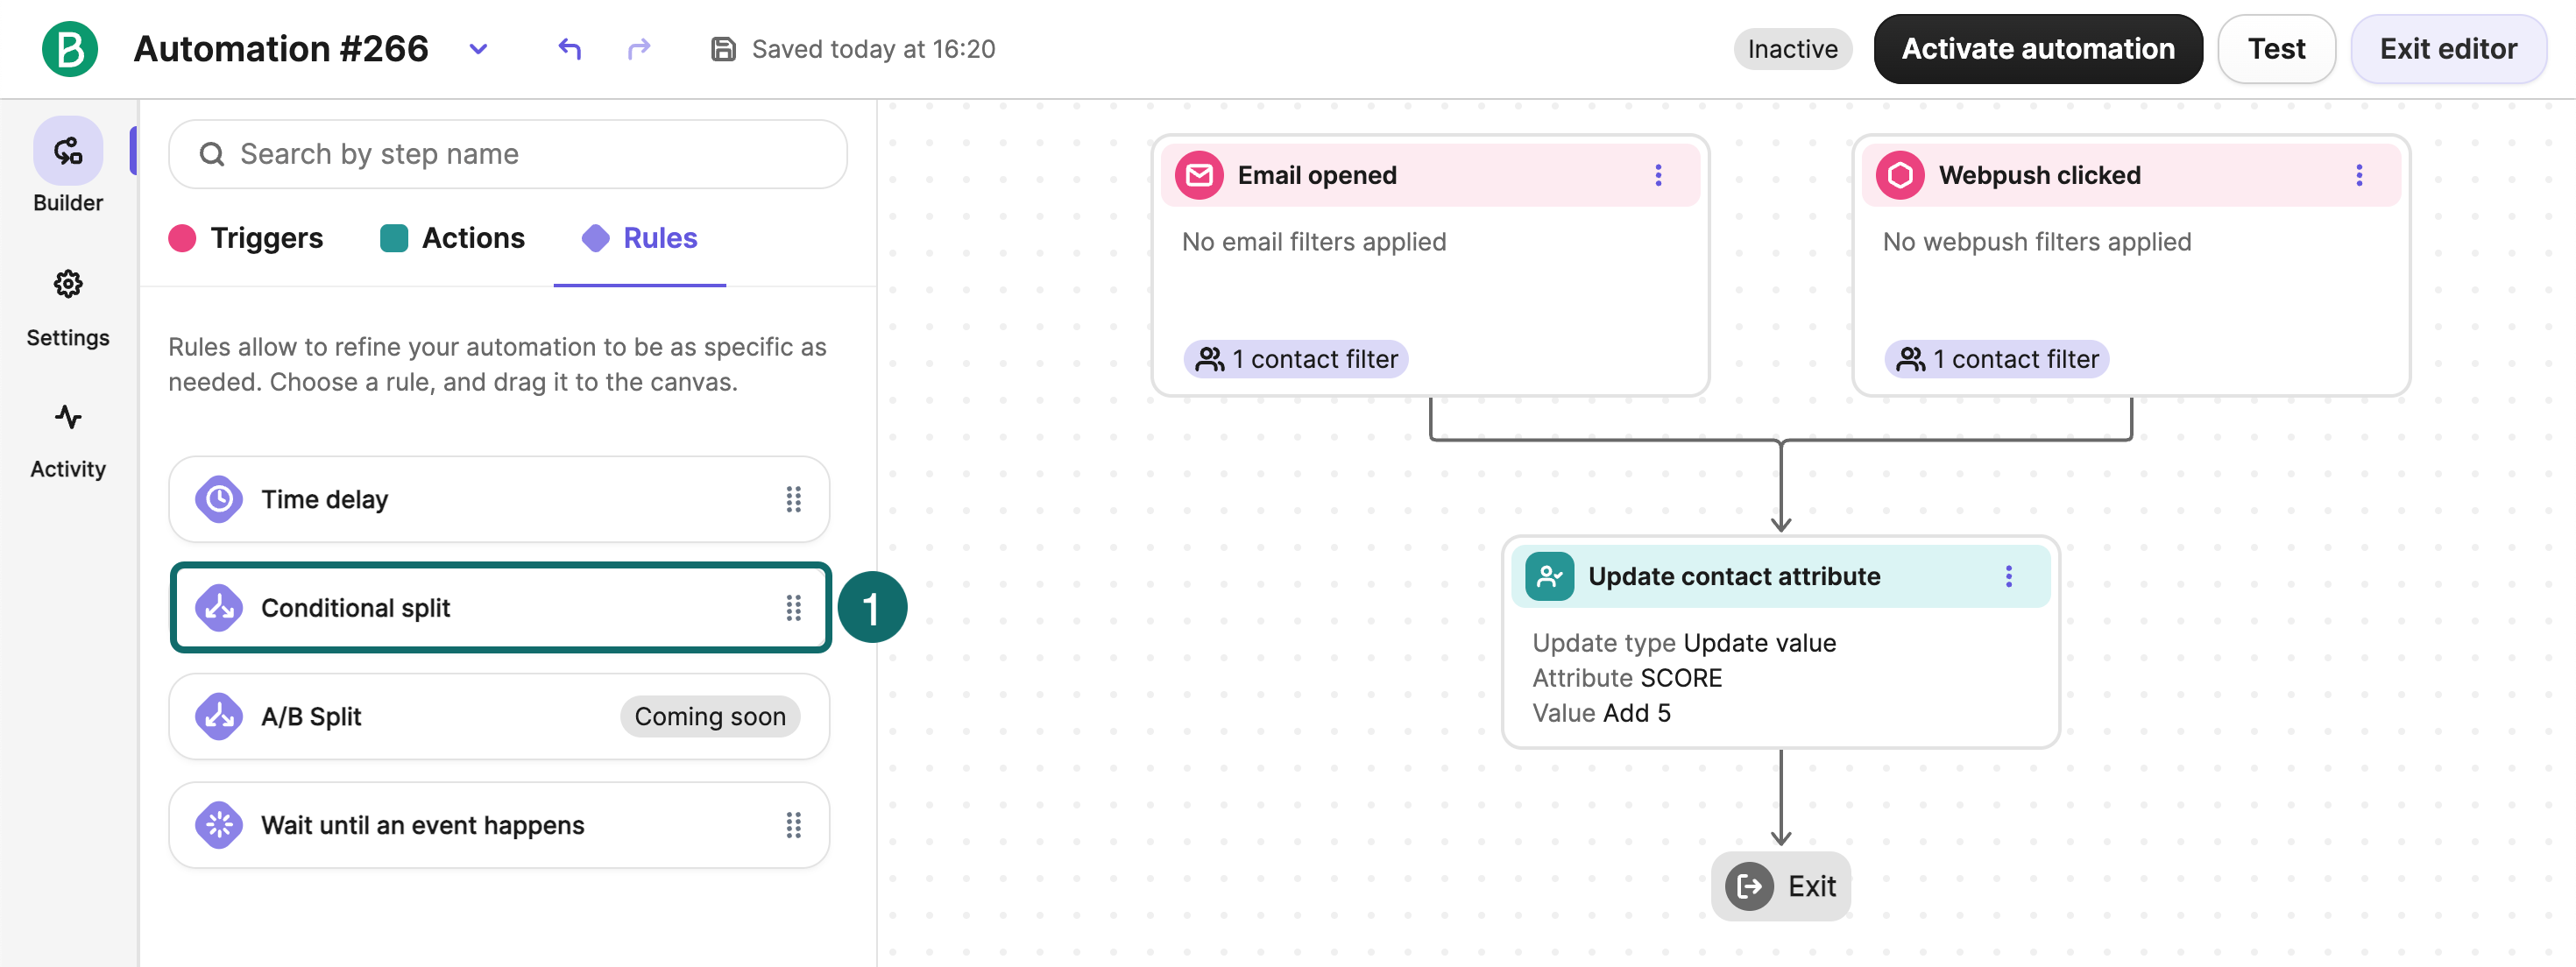Screen dimensions: 2576x967
Task: Click the Brevo logo icon
Action: tap(69, 49)
